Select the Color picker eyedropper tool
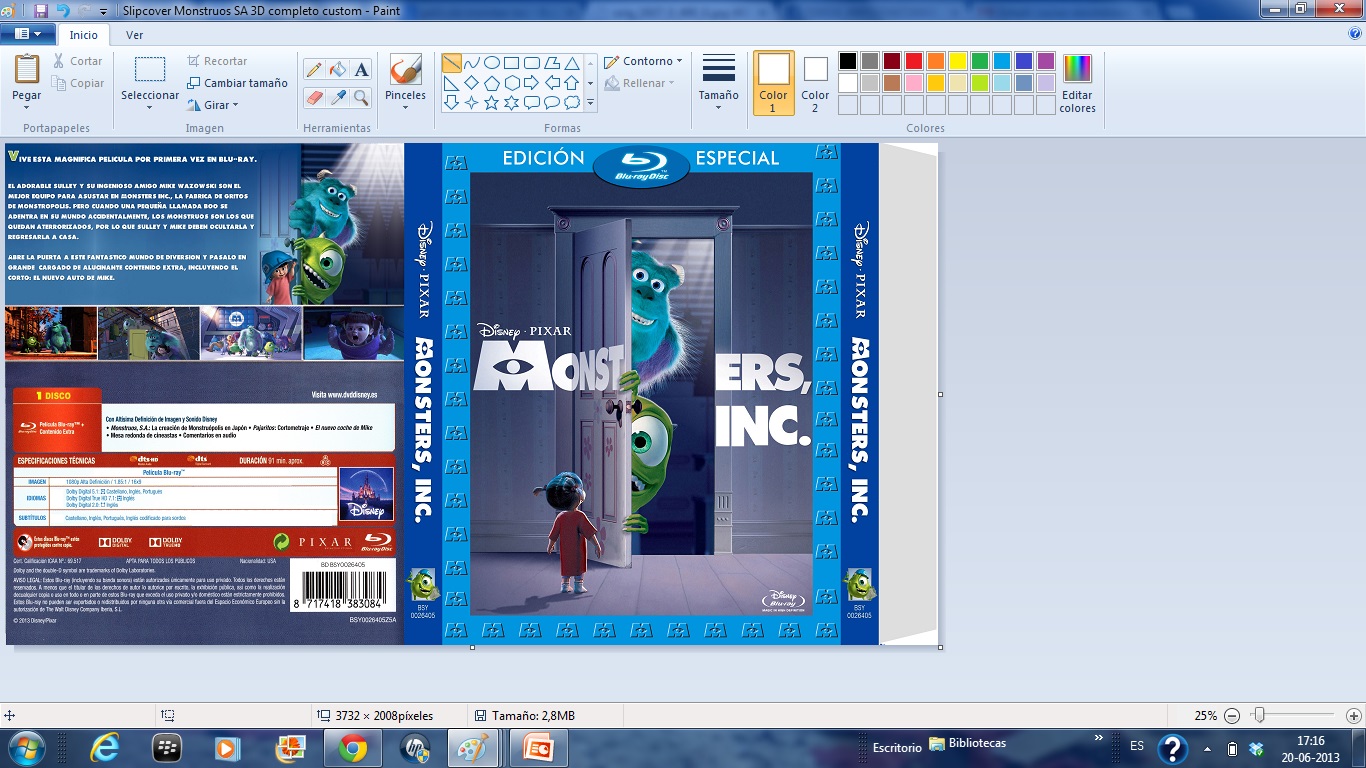Image resolution: width=1366 pixels, height=768 pixels. point(338,97)
